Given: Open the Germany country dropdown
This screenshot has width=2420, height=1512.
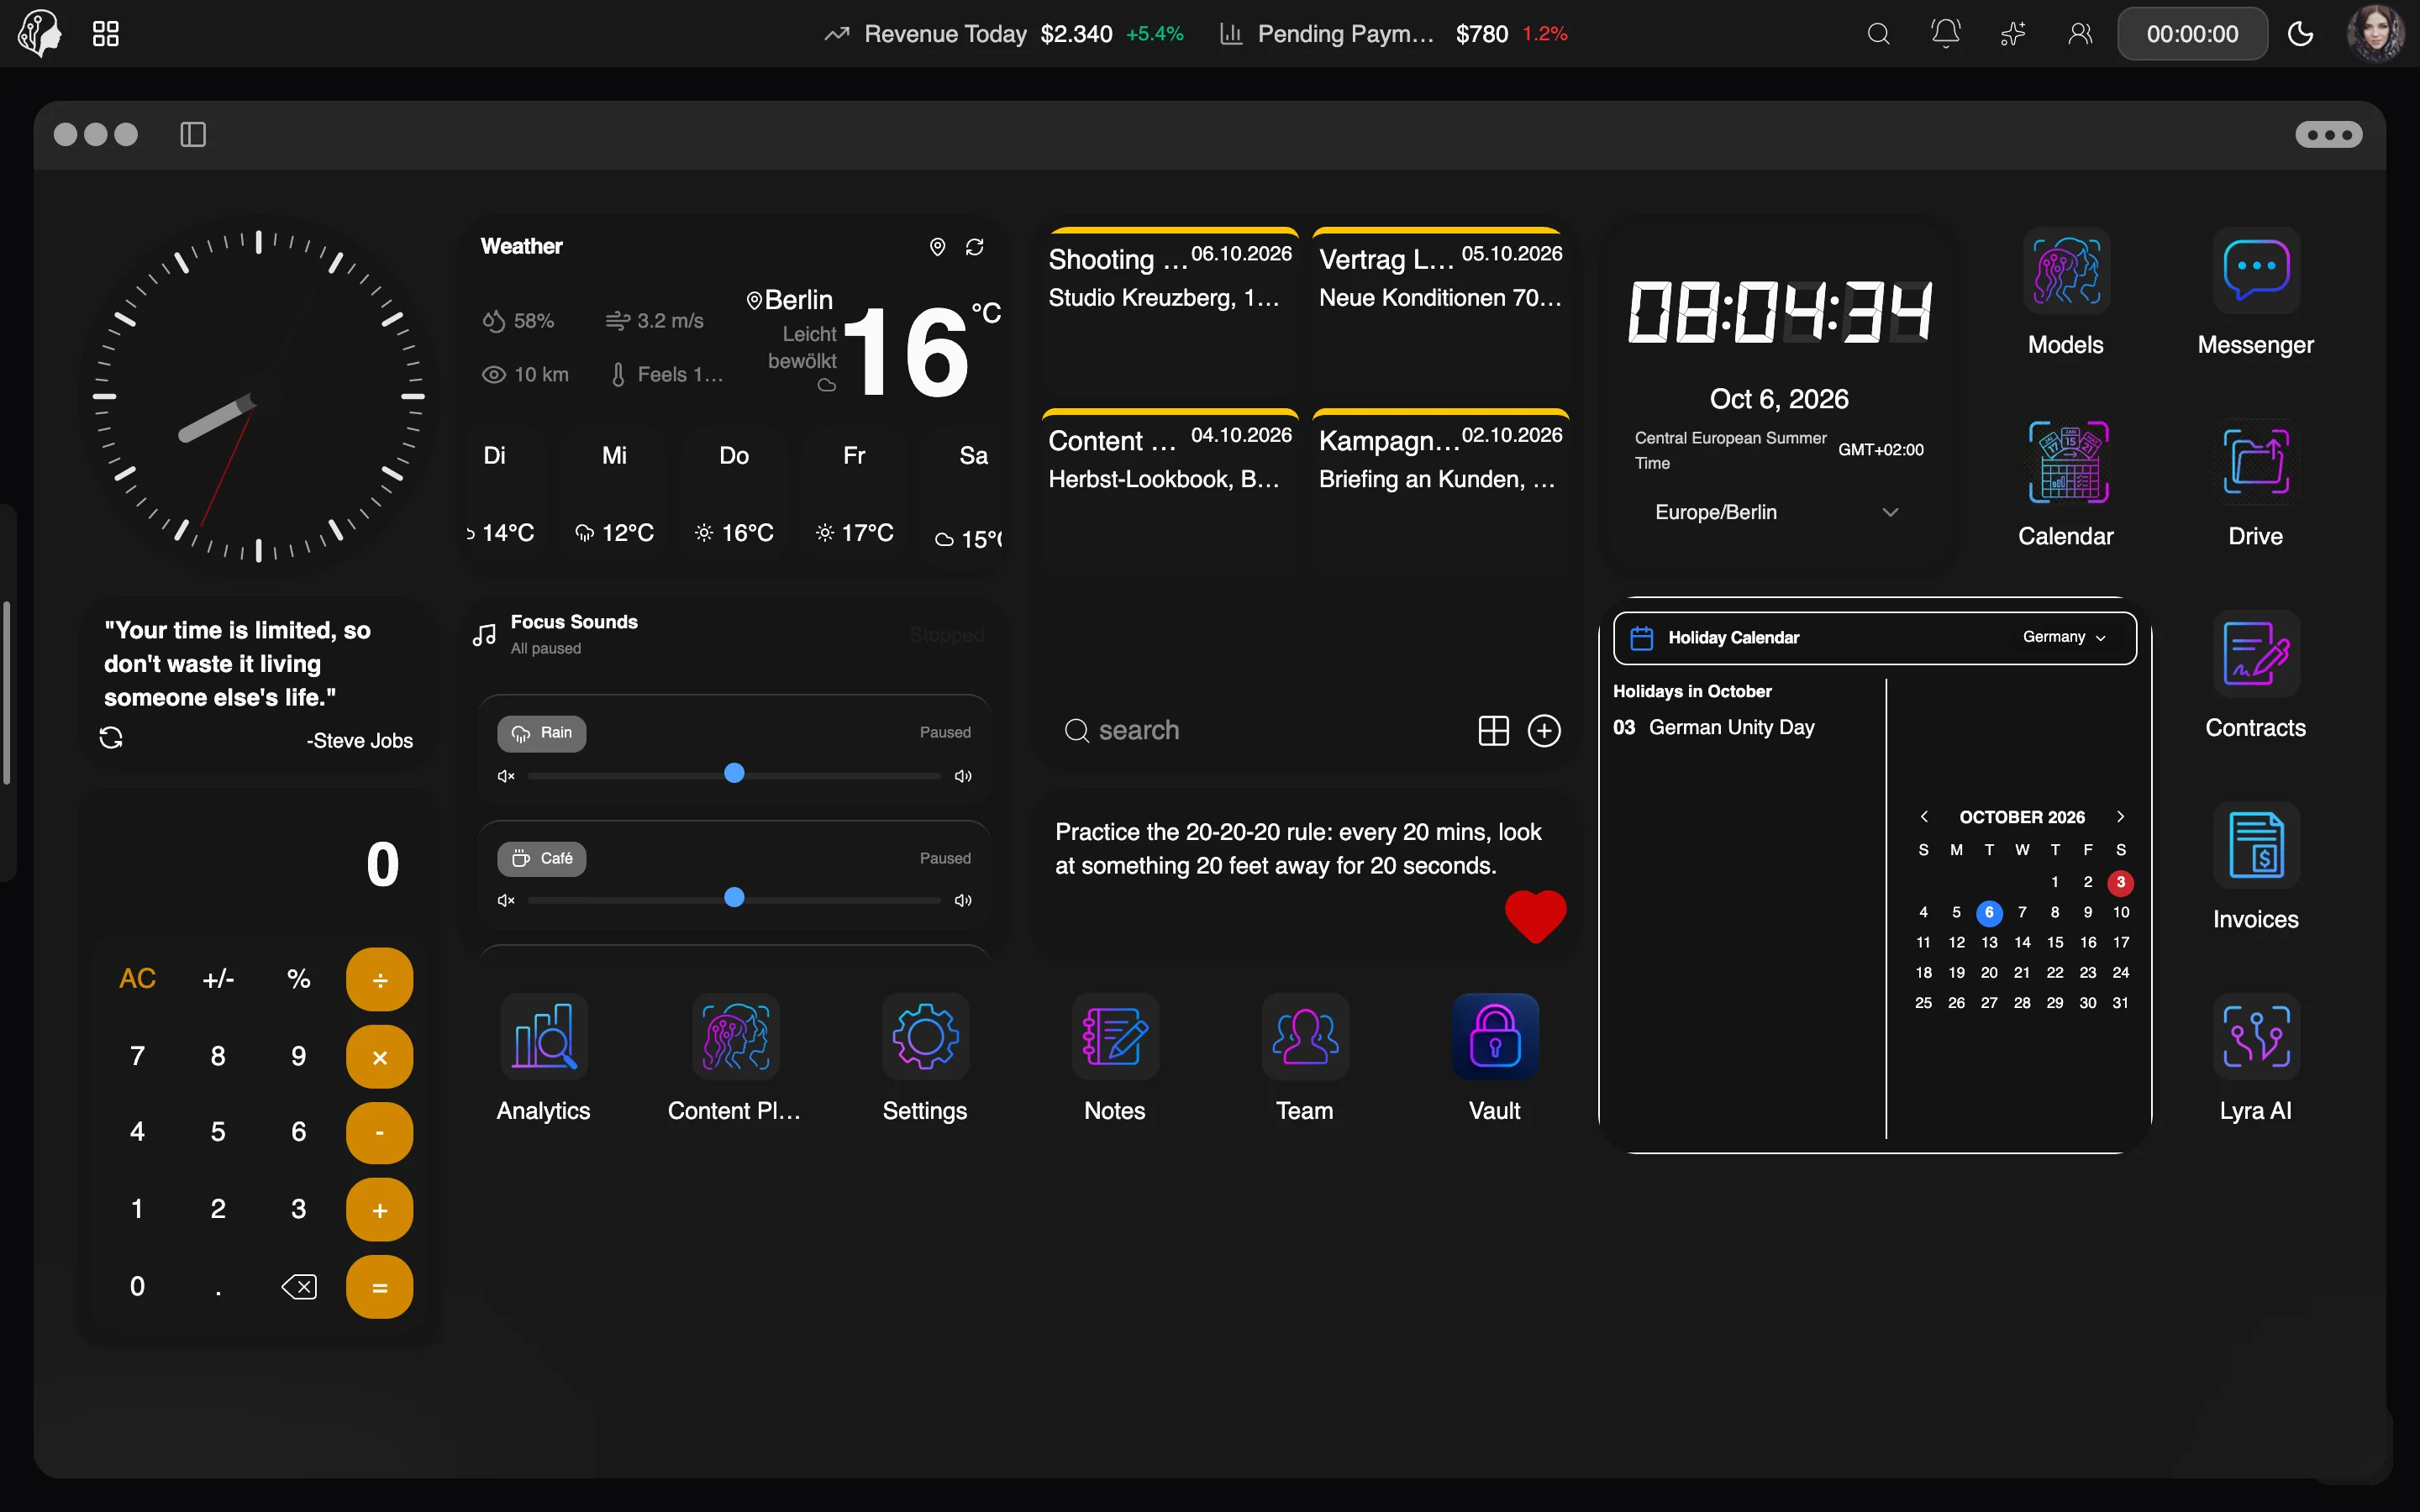Looking at the screenshot, I should click(x=2064, y=637).
